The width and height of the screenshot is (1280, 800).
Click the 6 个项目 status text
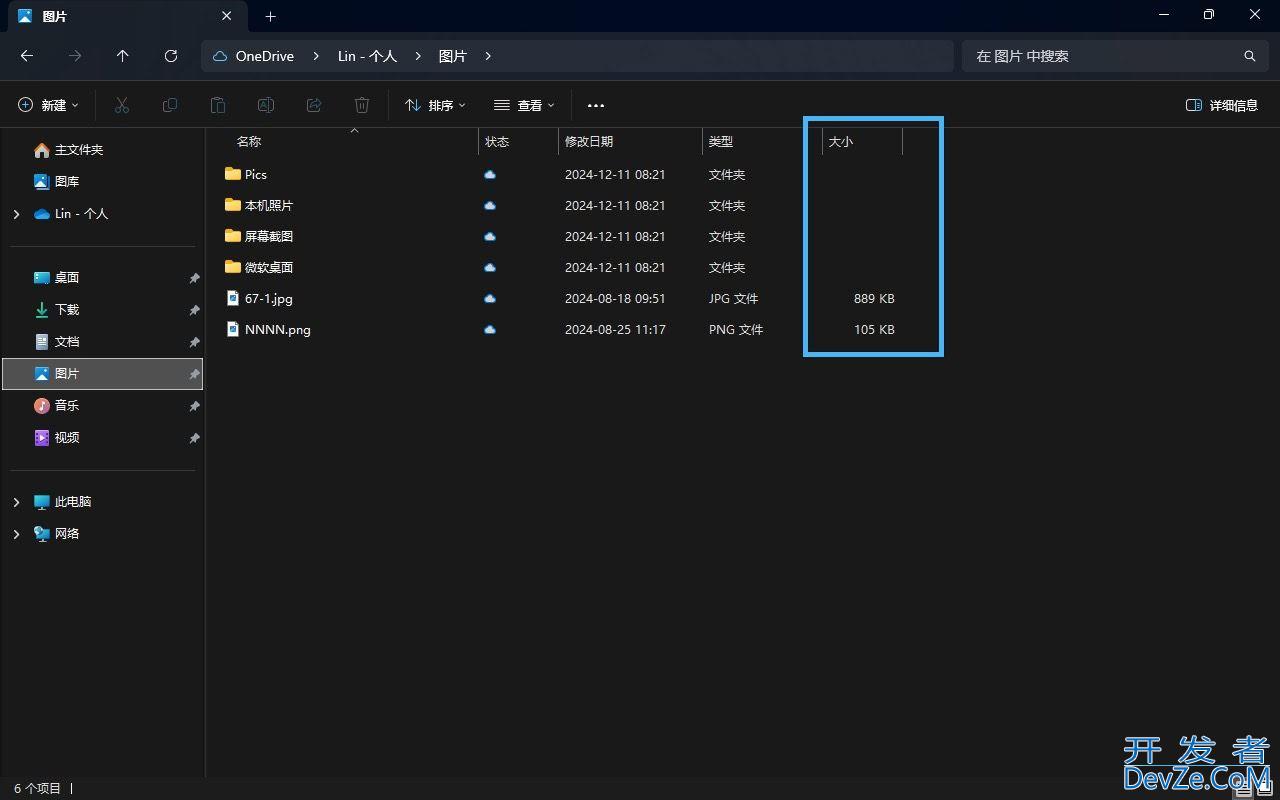[38, 788]
